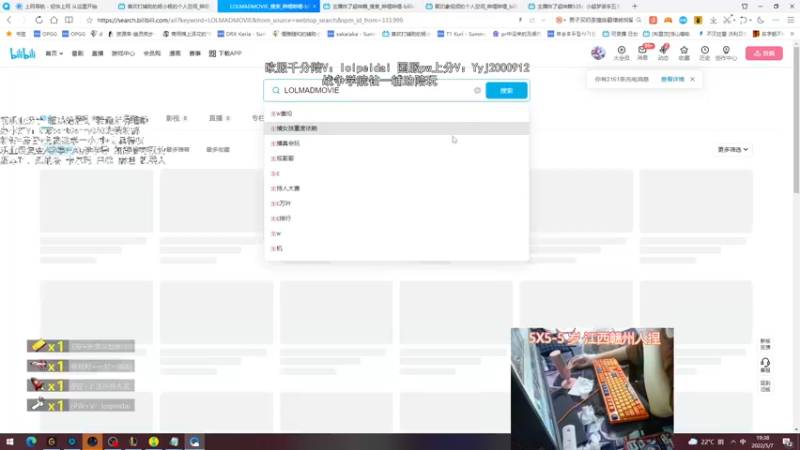The width and height of the screenshot is (800, 450).
Task: Clear the search box with the X icon
Action: click(x=477, y=90)
